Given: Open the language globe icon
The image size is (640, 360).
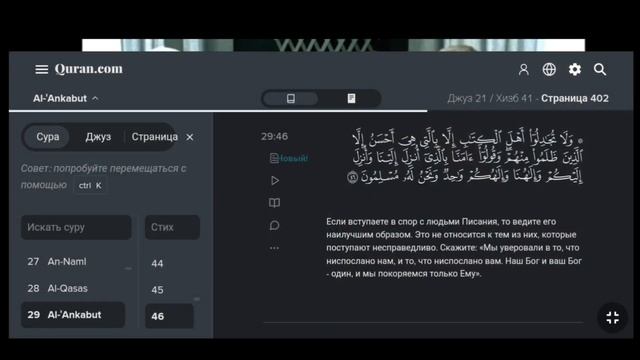Looking at the screenshot, I should click(549, 69).
